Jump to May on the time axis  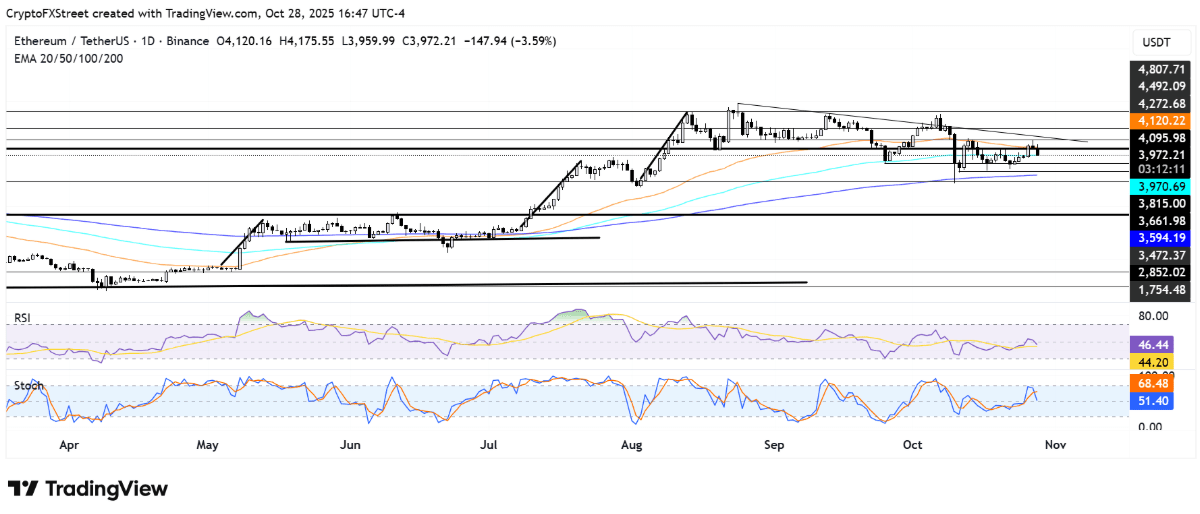(208, 443)
